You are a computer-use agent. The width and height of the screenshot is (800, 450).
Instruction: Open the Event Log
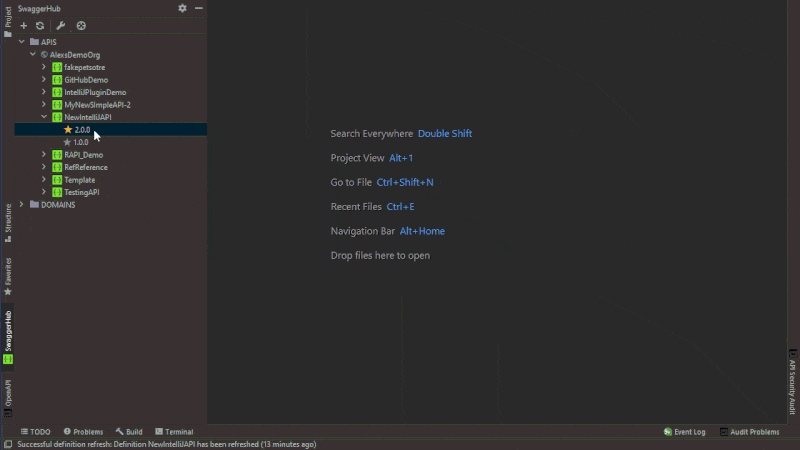click(684, 432)
